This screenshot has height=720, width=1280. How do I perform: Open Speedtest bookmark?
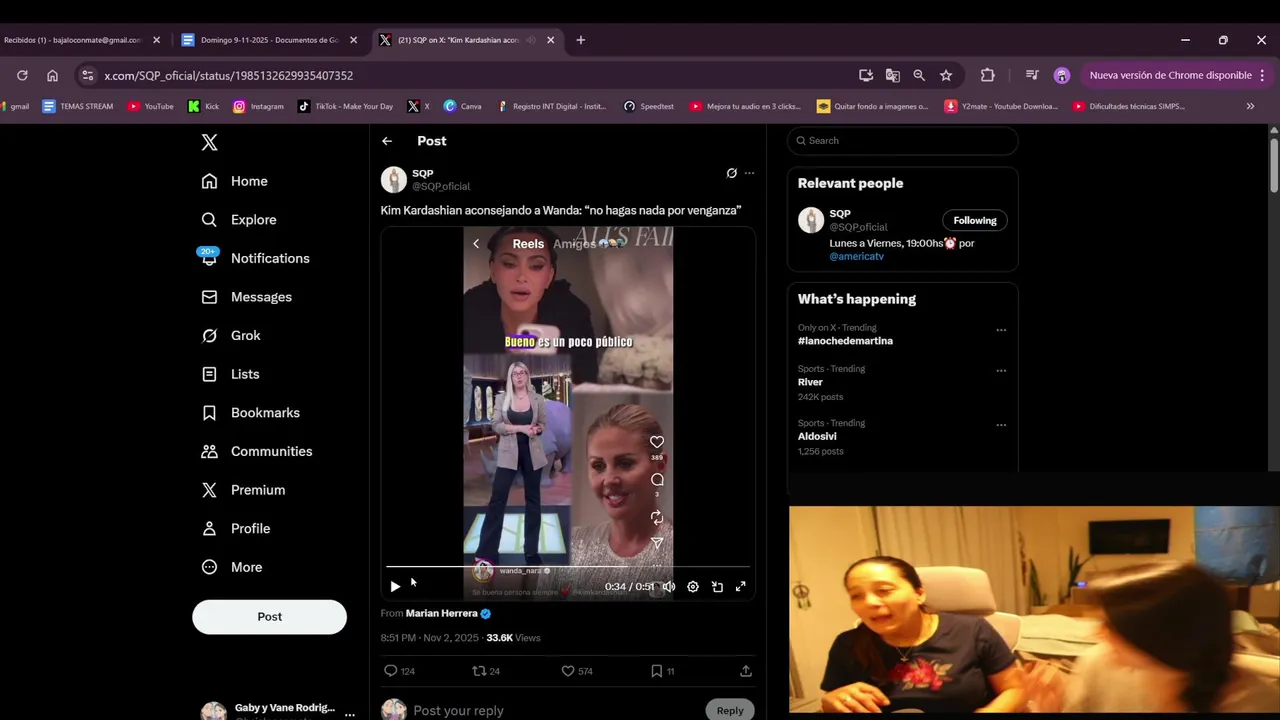click(648, 106)
